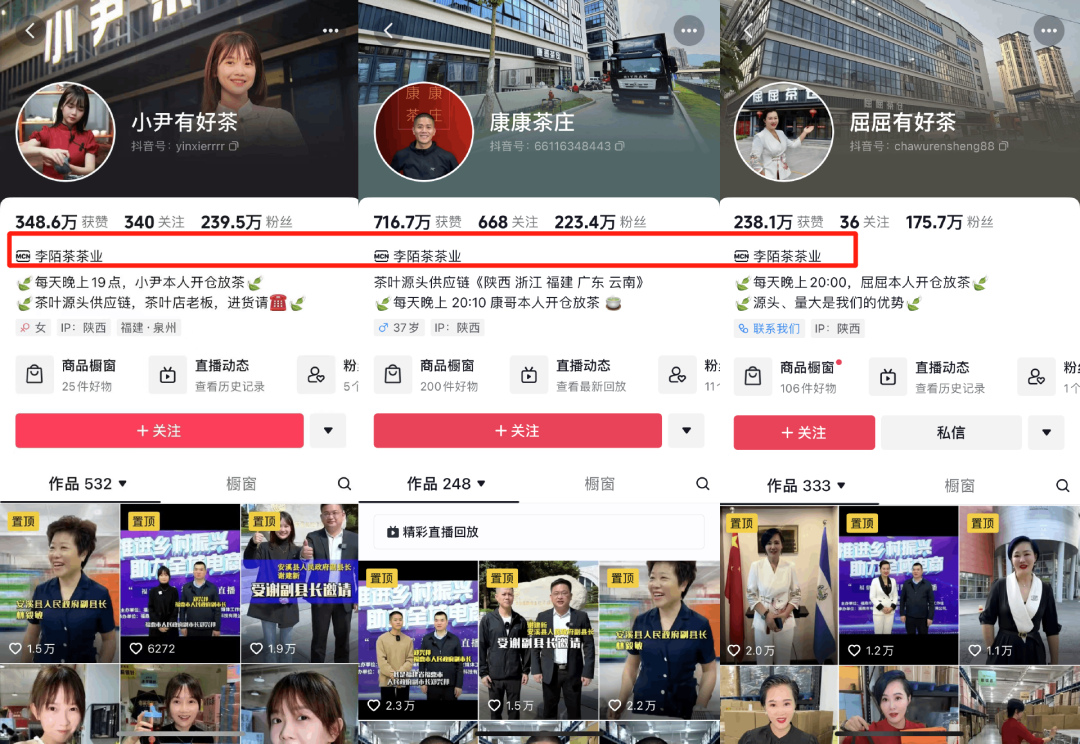Send 私信 to 屈屈有好茶

pyautogui.click(x=950, y=433)
